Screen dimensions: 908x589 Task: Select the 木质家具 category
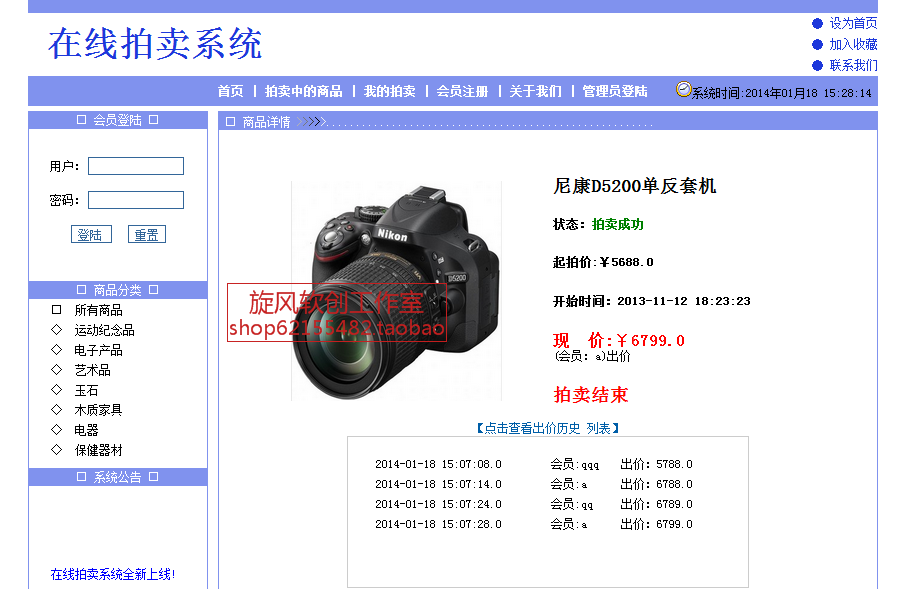pos(98,410)
